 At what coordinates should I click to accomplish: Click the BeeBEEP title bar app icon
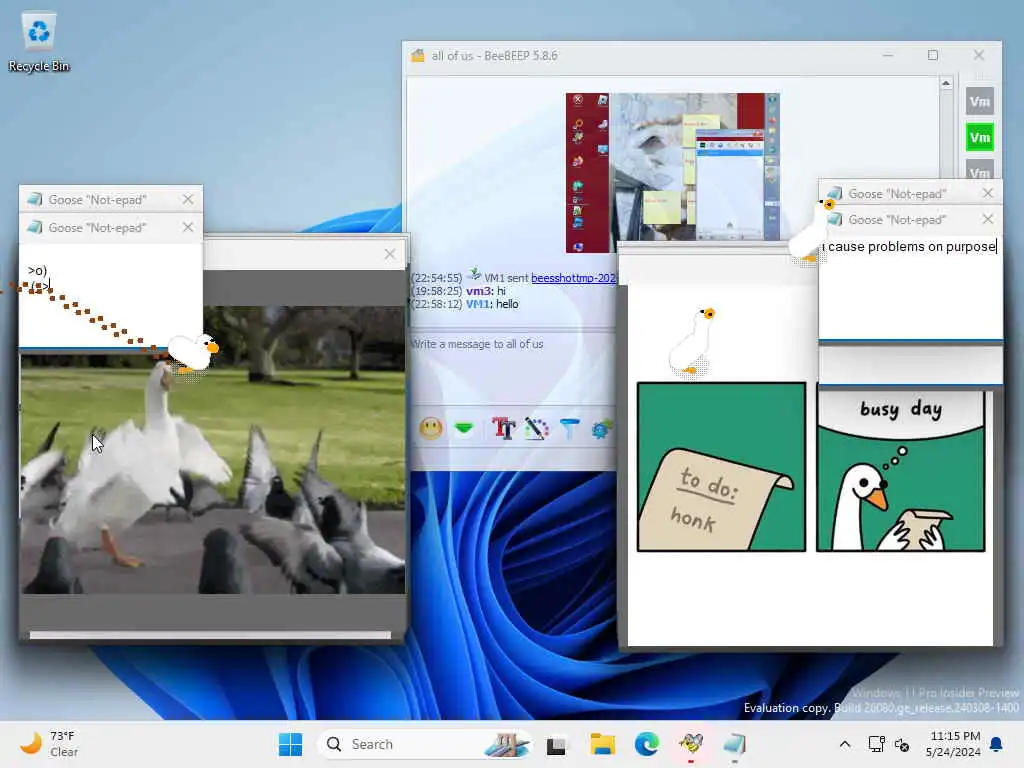pyautogui.click(x=418, y=56)
